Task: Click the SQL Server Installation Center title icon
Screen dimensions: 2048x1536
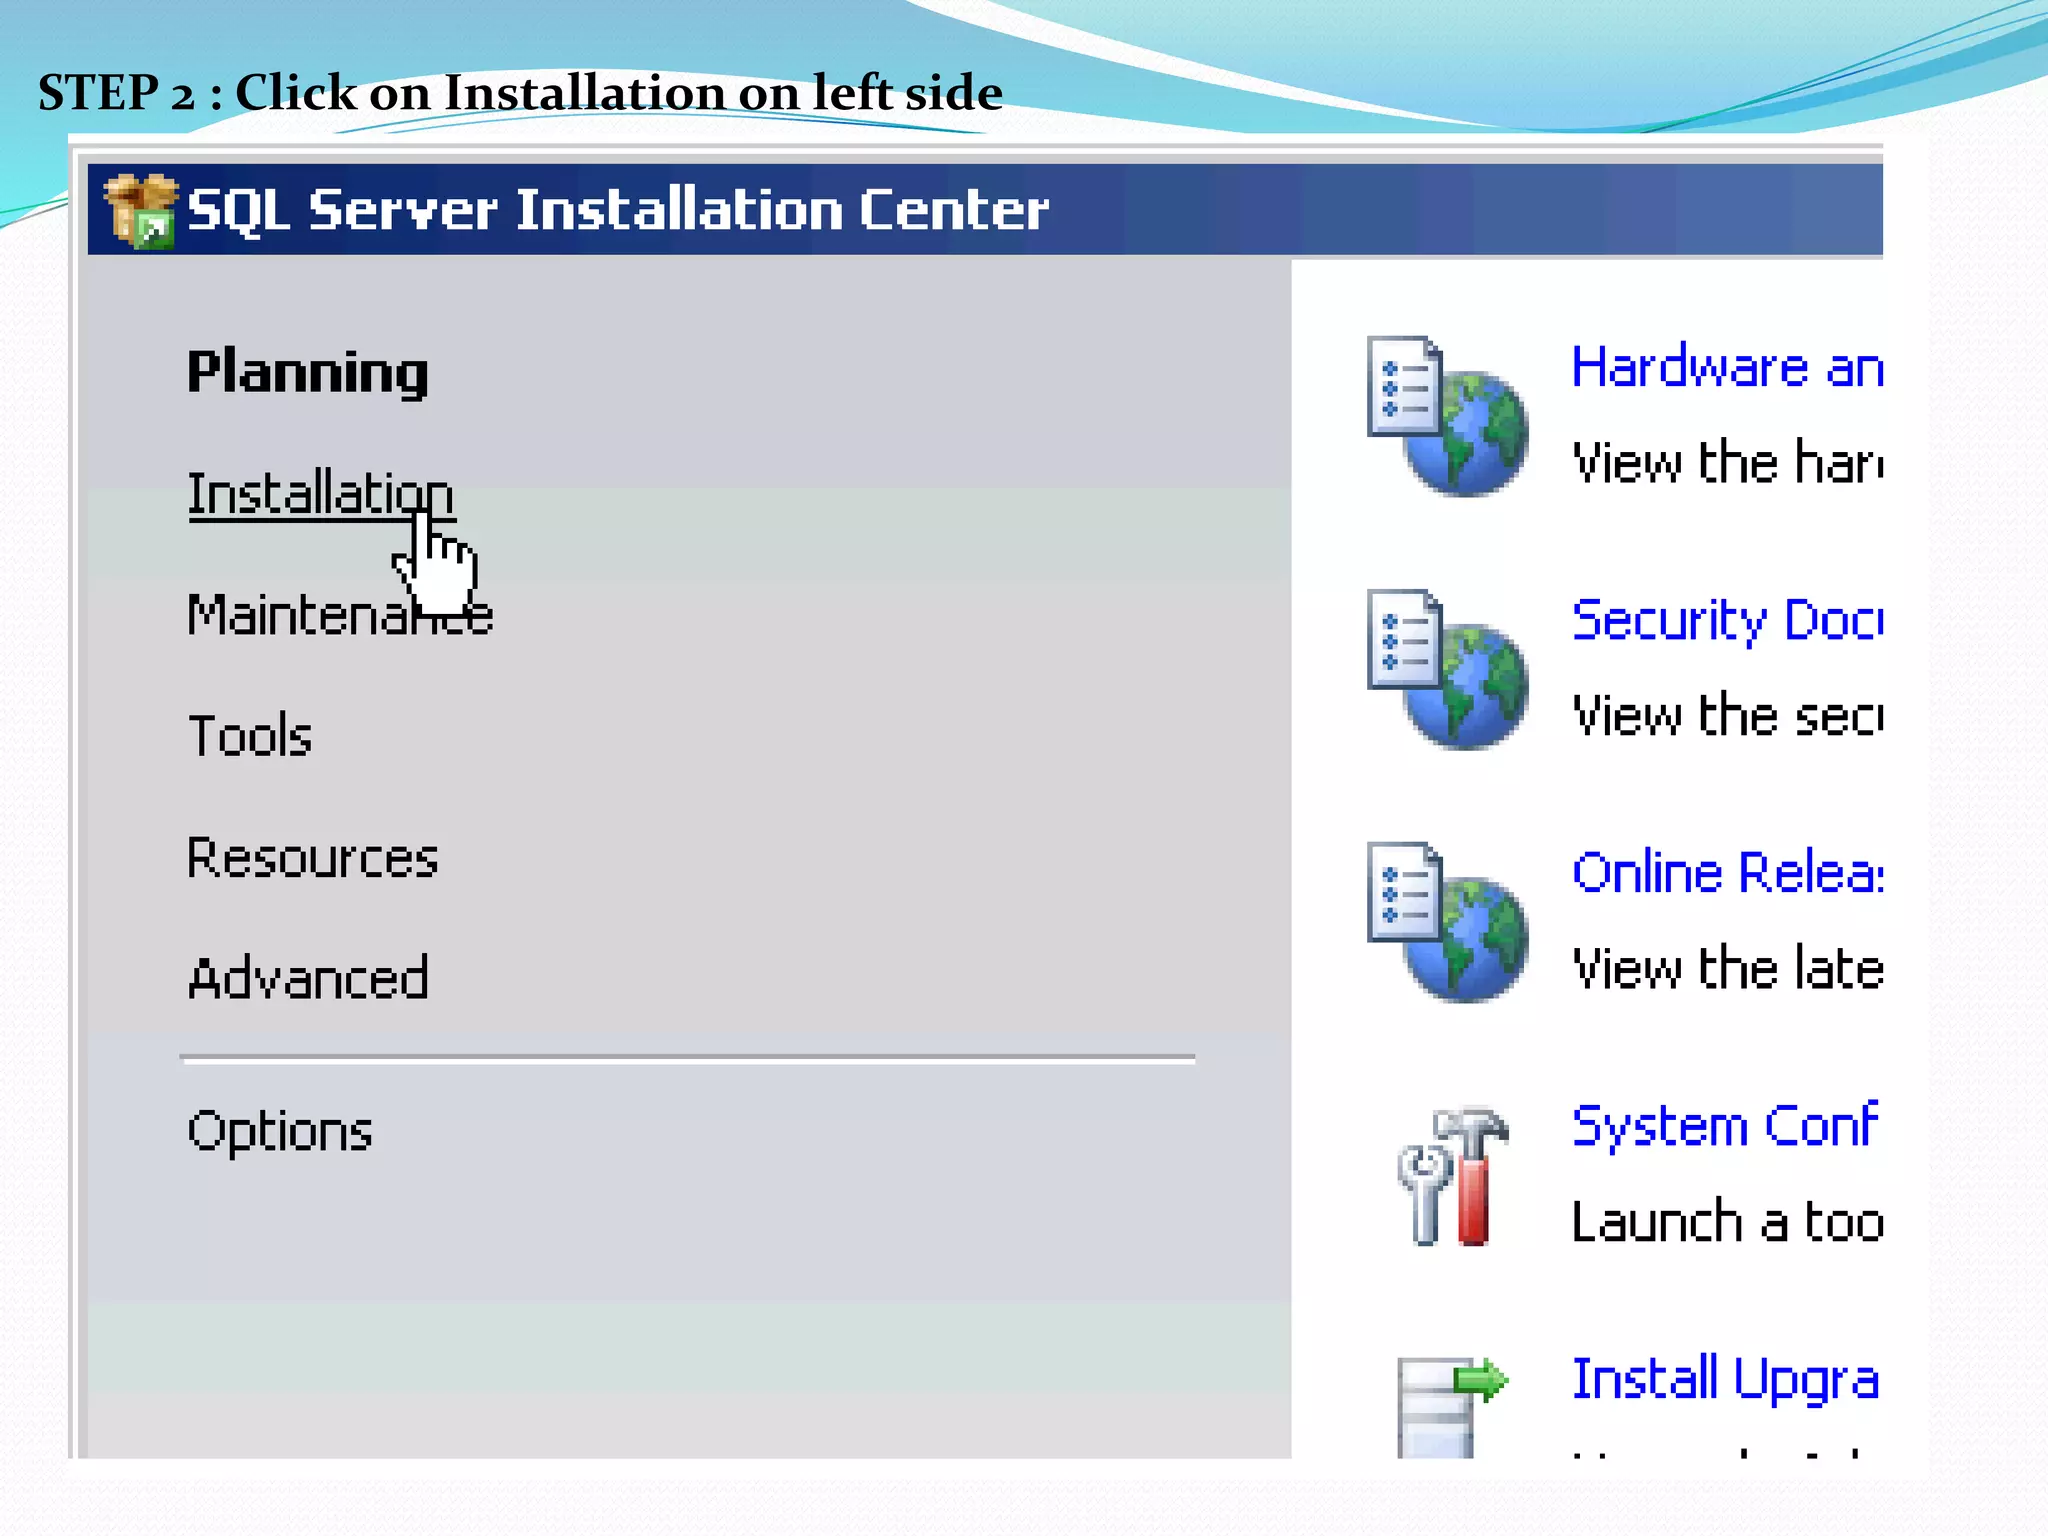Action: click(x=141, y=210)
